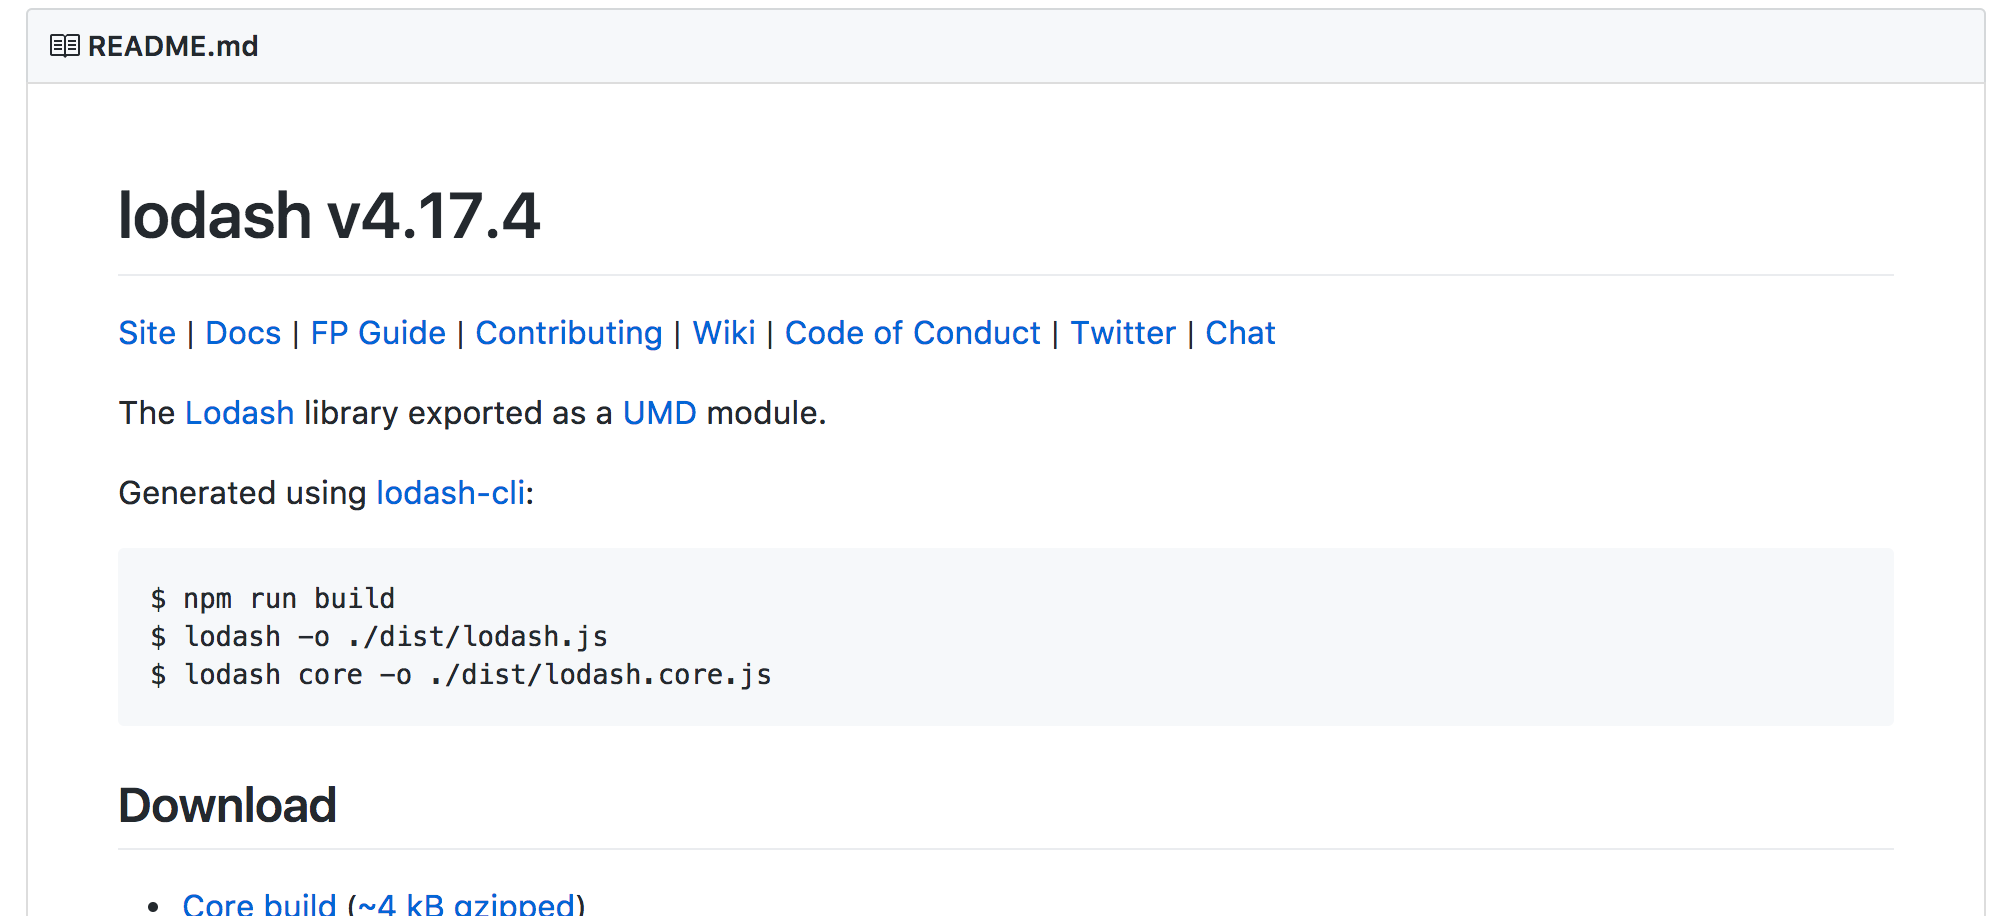Open the lodash-cli link
This screenshot has height=916, width=2008.
tap(451, 493)
